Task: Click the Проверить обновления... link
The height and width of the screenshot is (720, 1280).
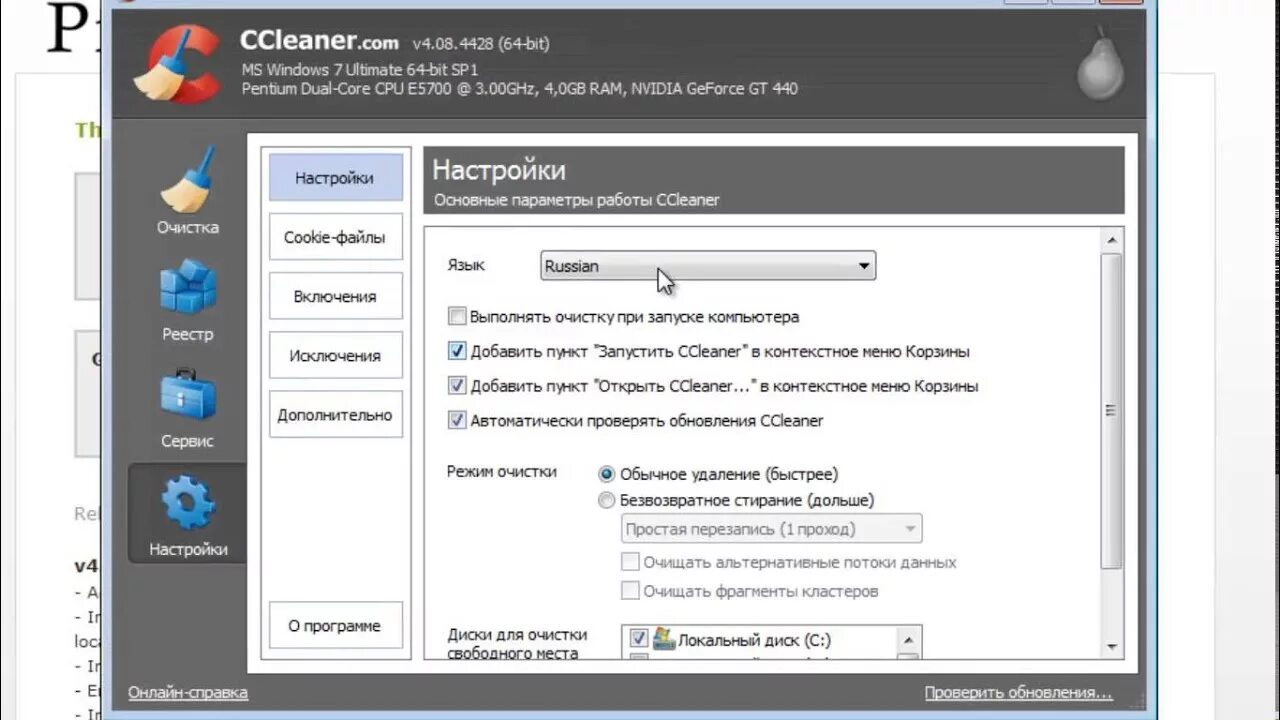Action: tap(1018, 692)
